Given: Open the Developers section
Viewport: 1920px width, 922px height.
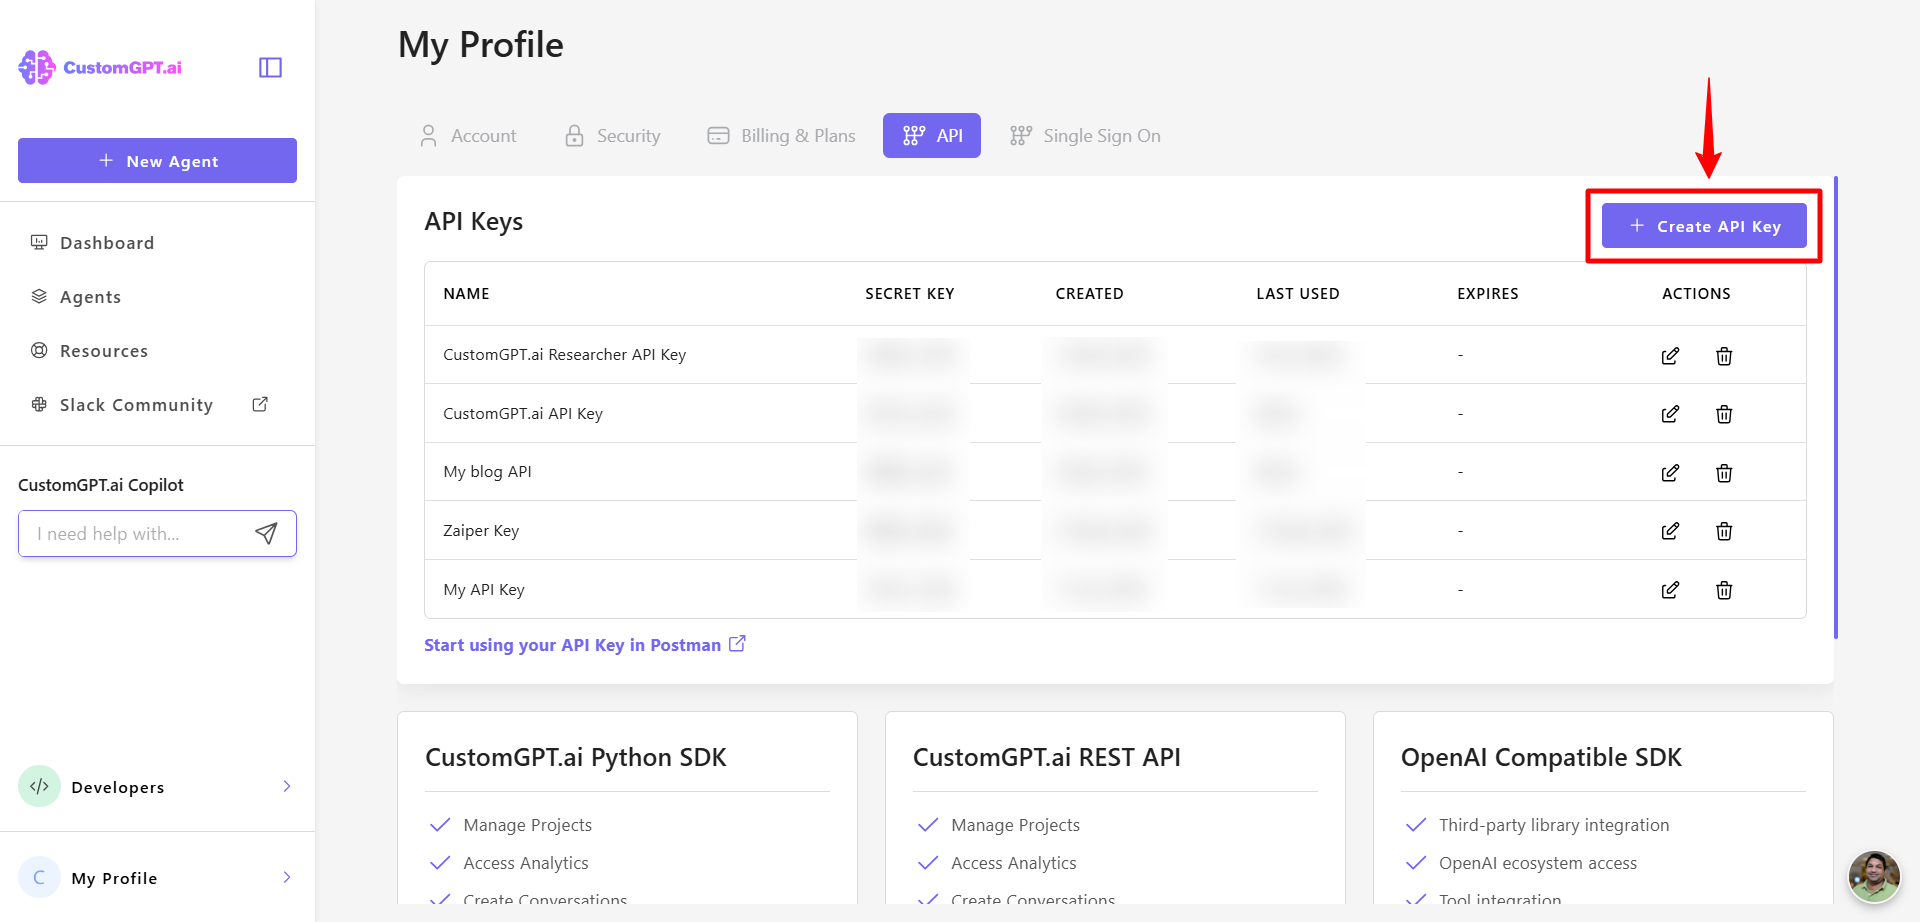Looking at the screenshot, I should click(x=157, y=787).
